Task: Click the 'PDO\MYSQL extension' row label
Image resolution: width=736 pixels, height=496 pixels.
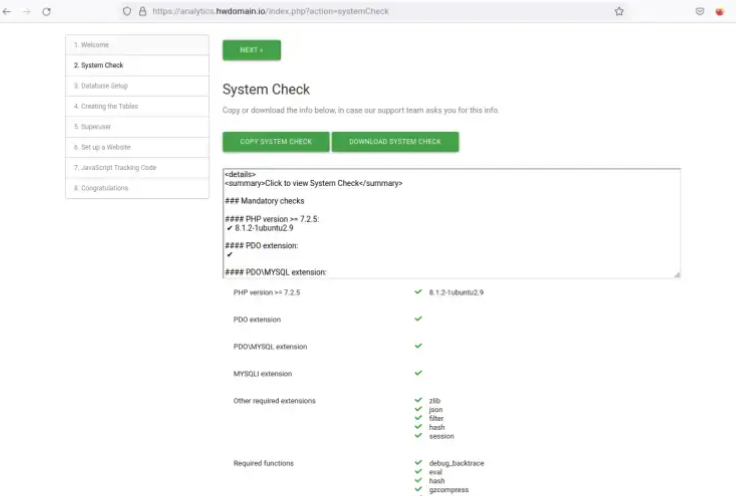Action: 270,347
